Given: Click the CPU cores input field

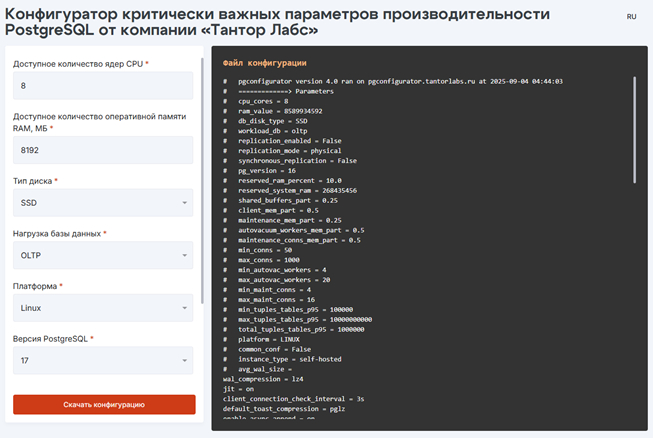Looking at the screenshot, I should 103,86.
